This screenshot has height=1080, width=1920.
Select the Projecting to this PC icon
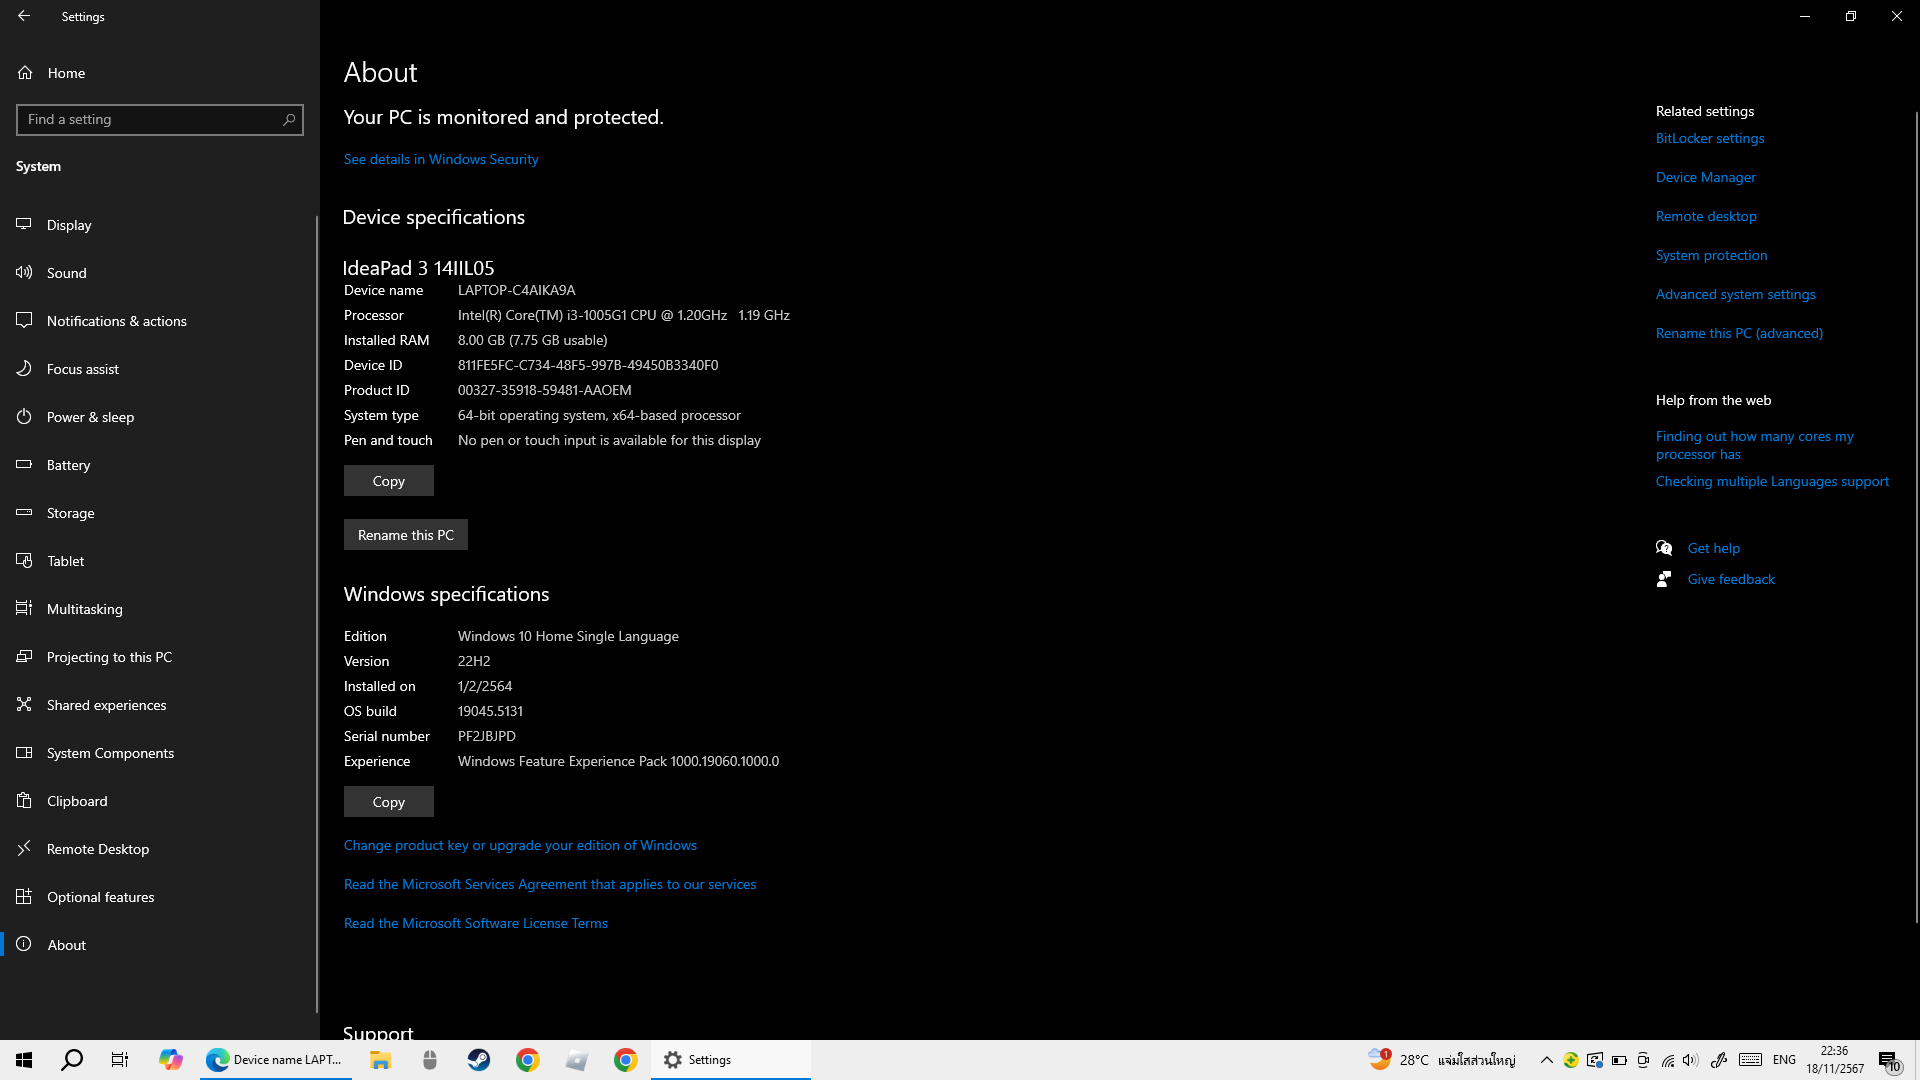pos(24,656)
